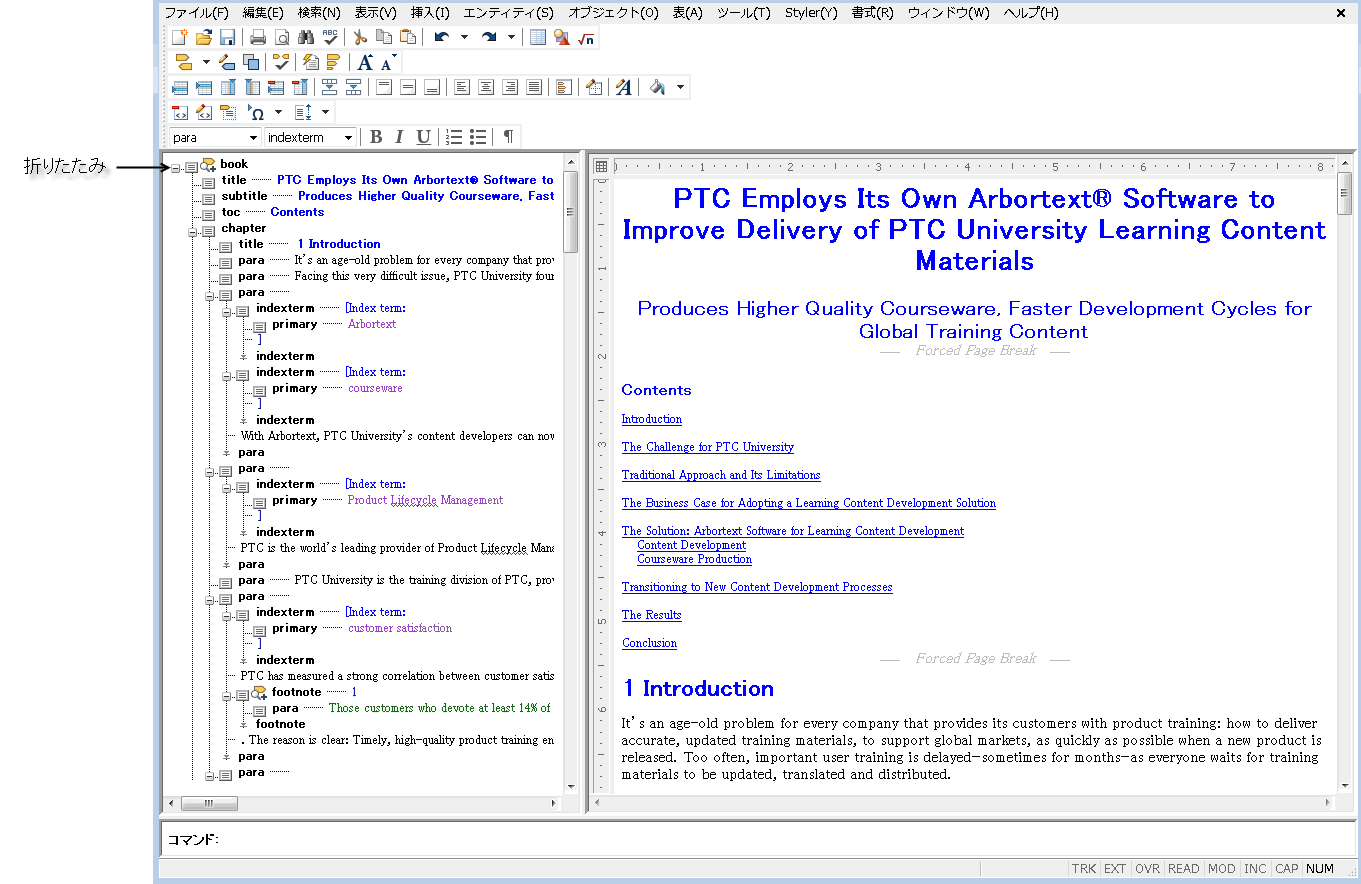The height and width of the screenshot is (884, 1361).
Task: Open the fill color dropdown arrow
Action: 681,87
